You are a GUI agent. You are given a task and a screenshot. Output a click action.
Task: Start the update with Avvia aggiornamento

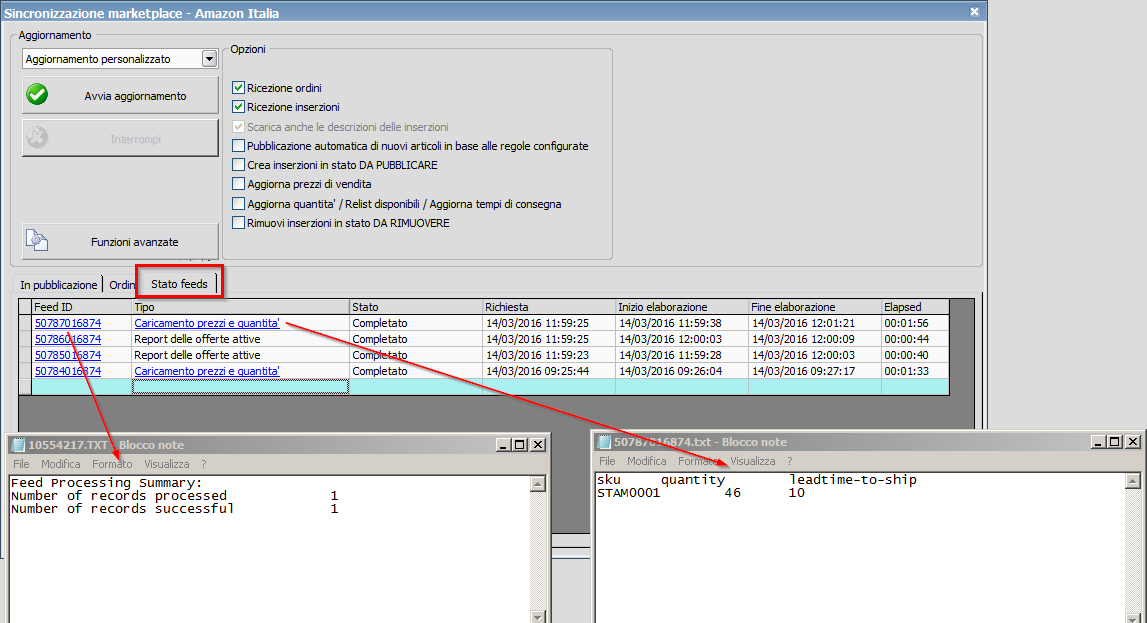click(120, 95)
